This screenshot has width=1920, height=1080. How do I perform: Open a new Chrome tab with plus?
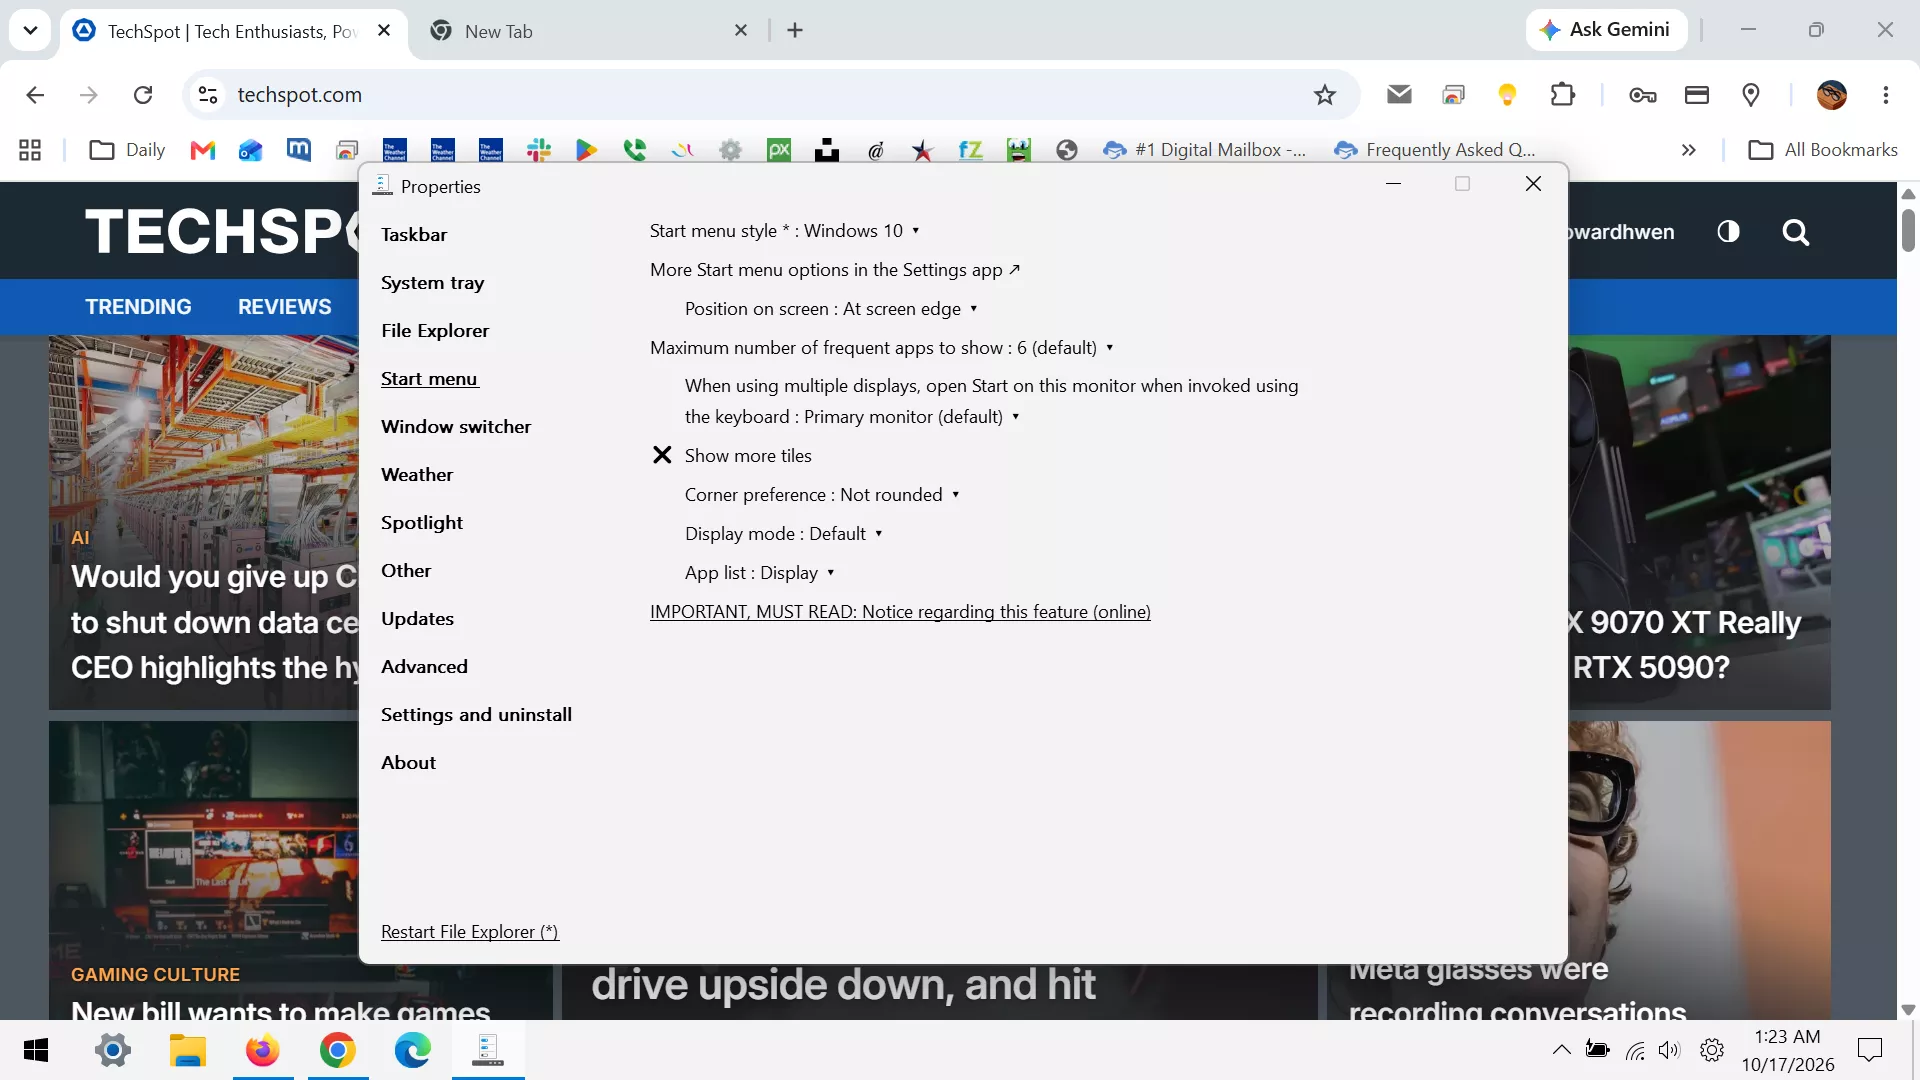[795, 31]
